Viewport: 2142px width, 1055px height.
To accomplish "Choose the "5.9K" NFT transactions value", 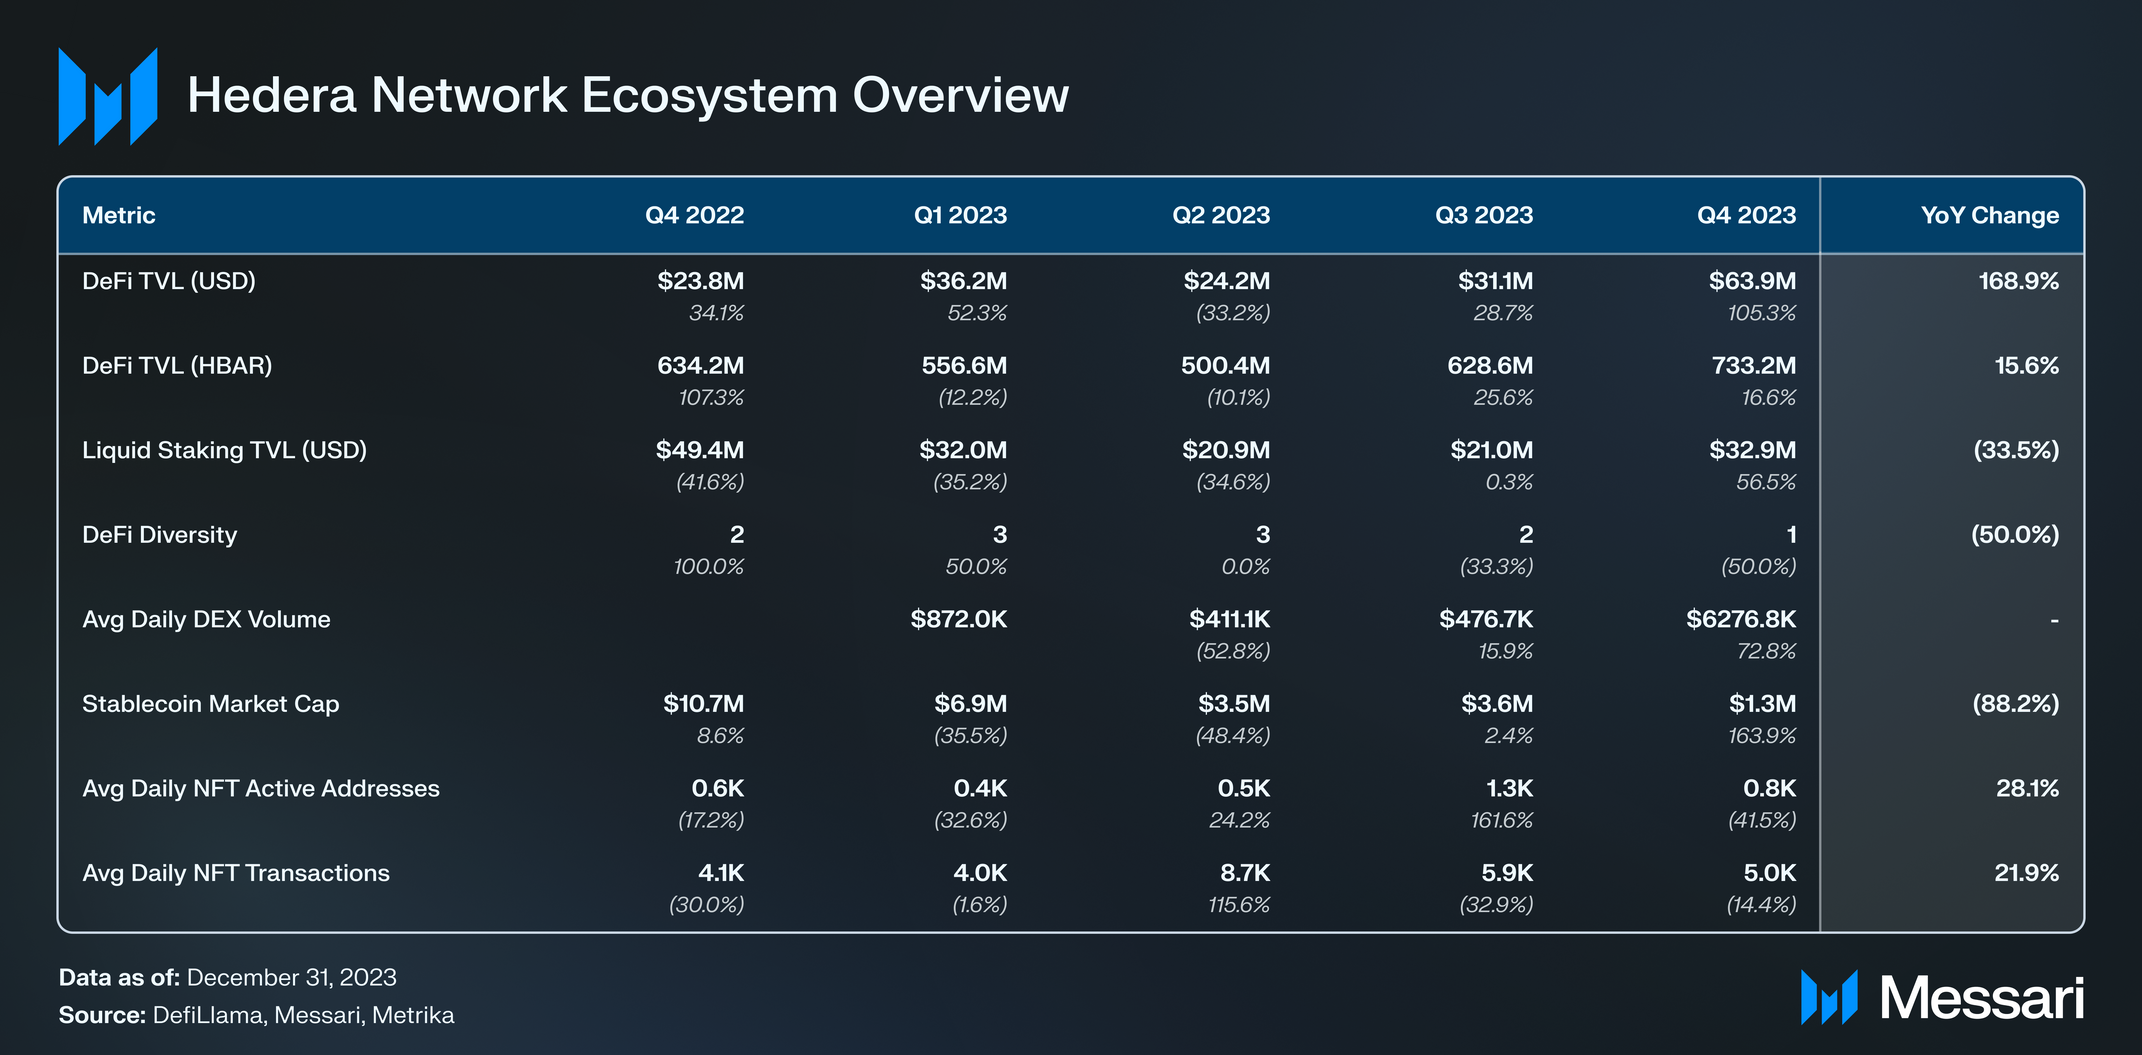I will [1507, 873].
